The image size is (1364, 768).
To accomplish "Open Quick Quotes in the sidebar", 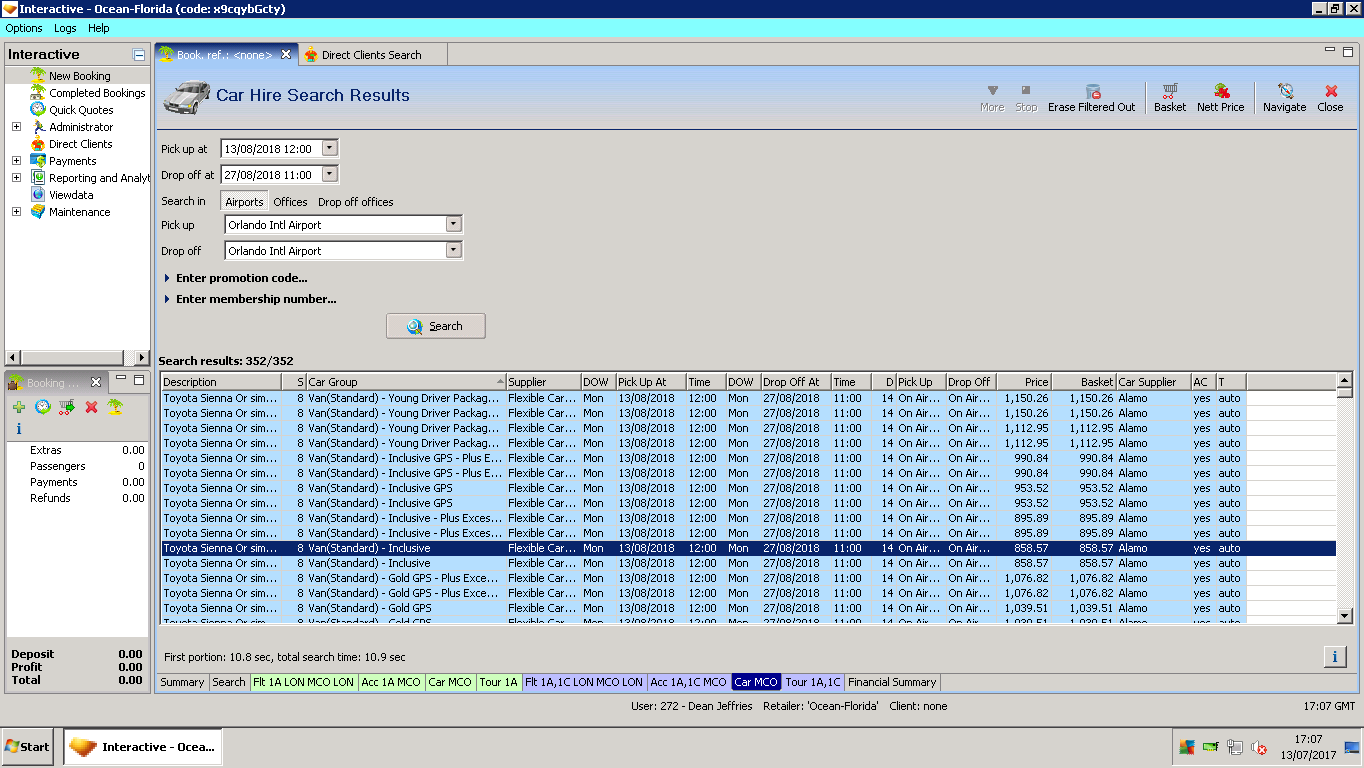I will click(x=81, y=110).
